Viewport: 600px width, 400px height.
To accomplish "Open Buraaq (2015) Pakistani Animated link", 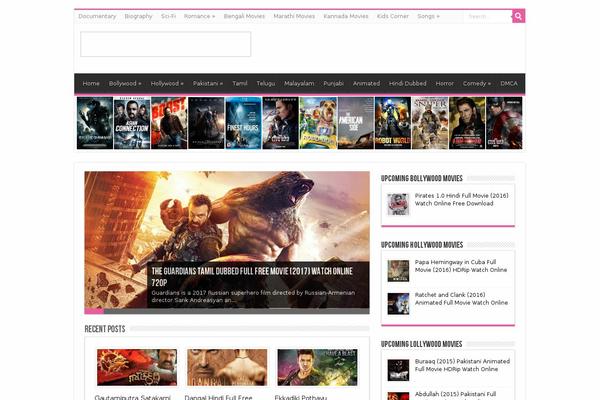I will (462, 365).
